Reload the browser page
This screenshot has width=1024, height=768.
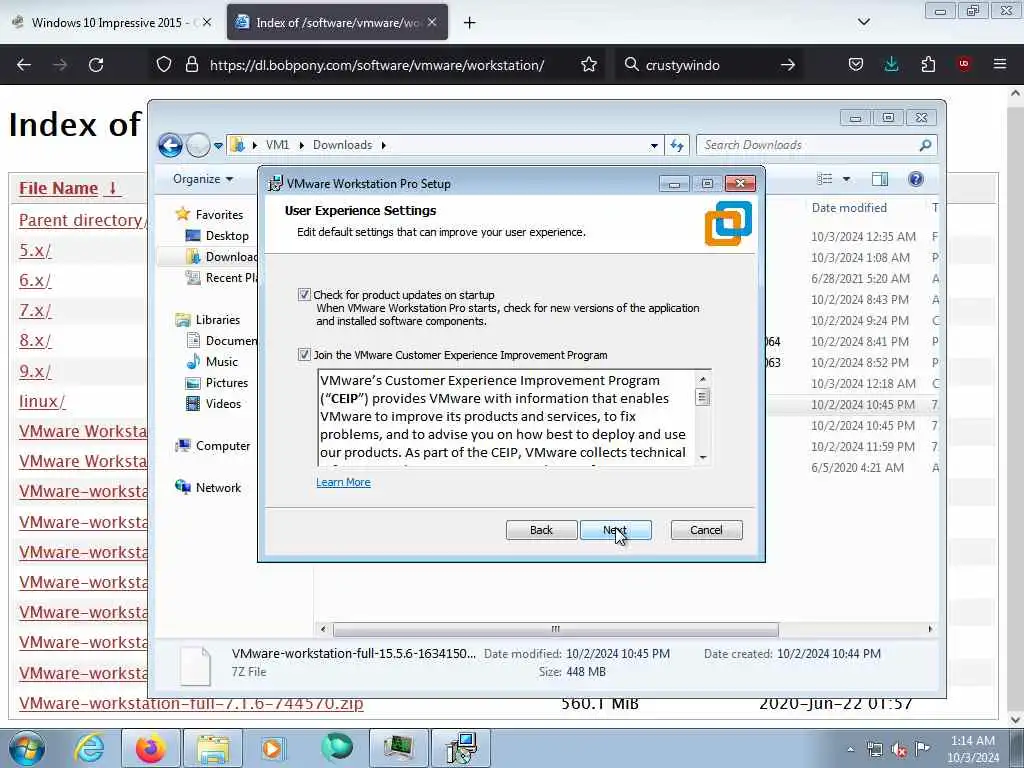[96, 65]
